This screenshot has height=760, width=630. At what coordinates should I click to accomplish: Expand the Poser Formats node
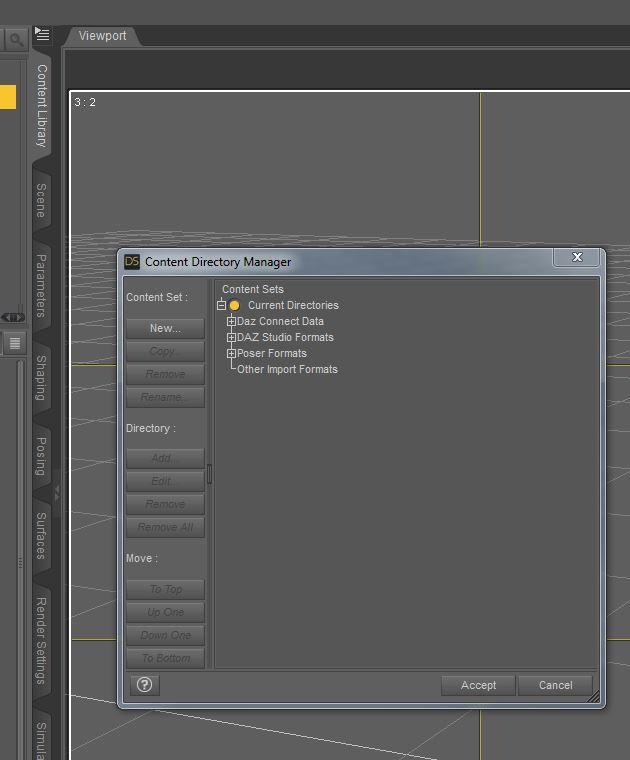point(231,353)
